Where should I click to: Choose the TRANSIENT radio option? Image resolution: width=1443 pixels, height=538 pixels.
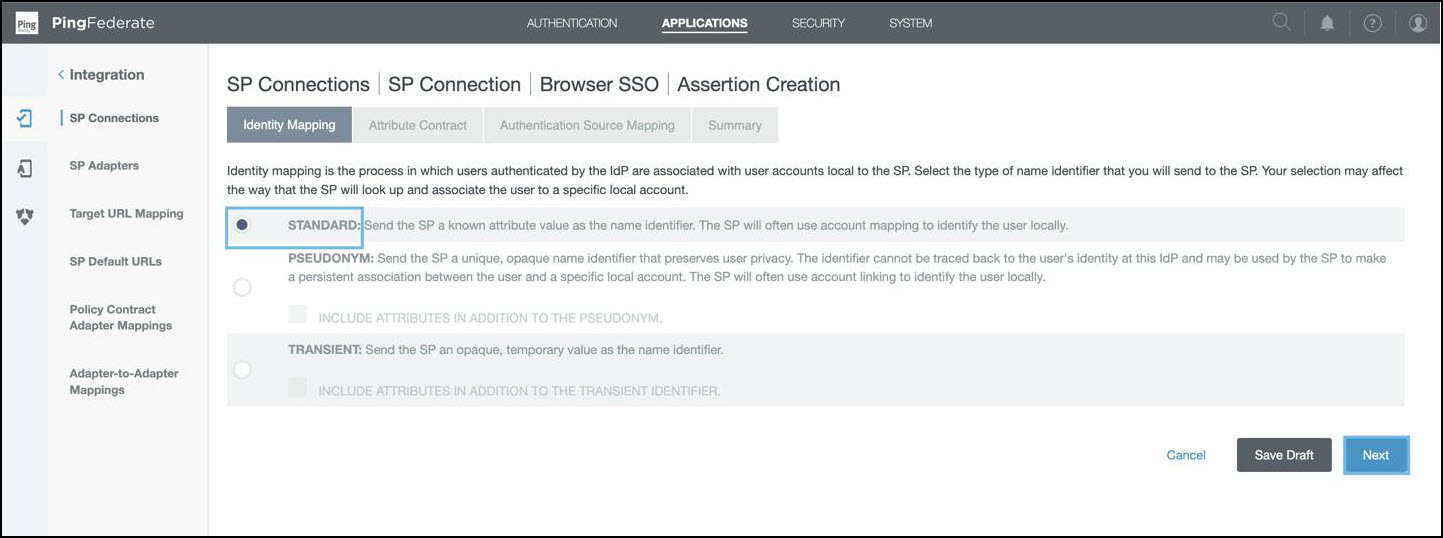(x=242, y=370)
